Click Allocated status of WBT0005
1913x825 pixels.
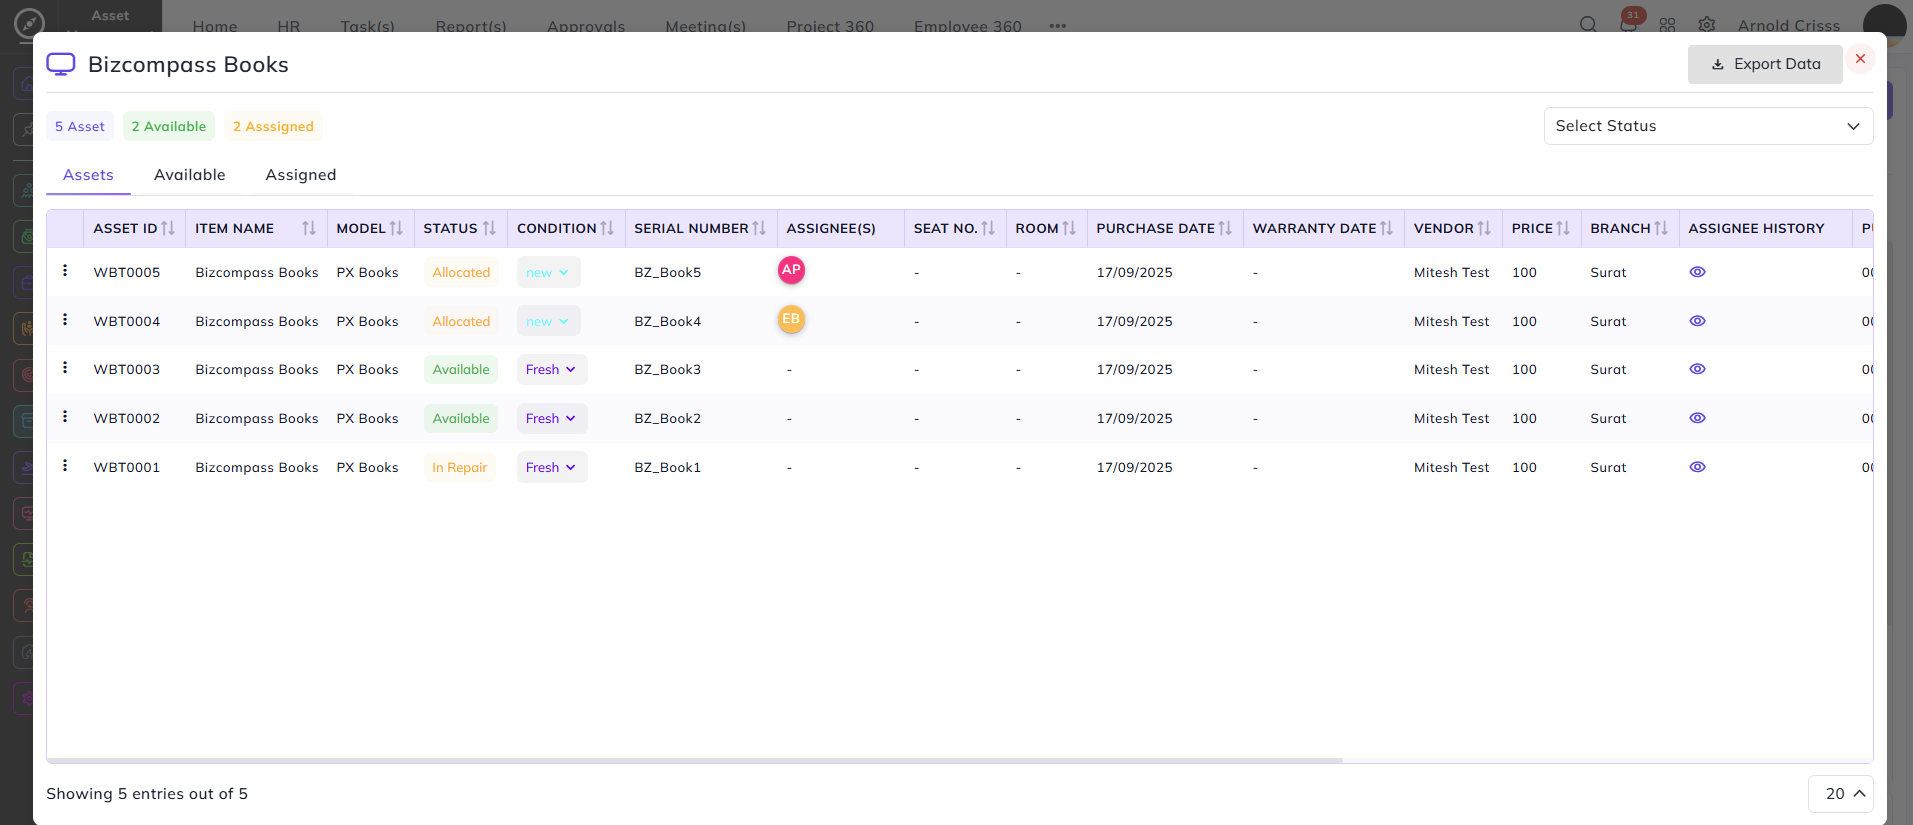[461, 272]
